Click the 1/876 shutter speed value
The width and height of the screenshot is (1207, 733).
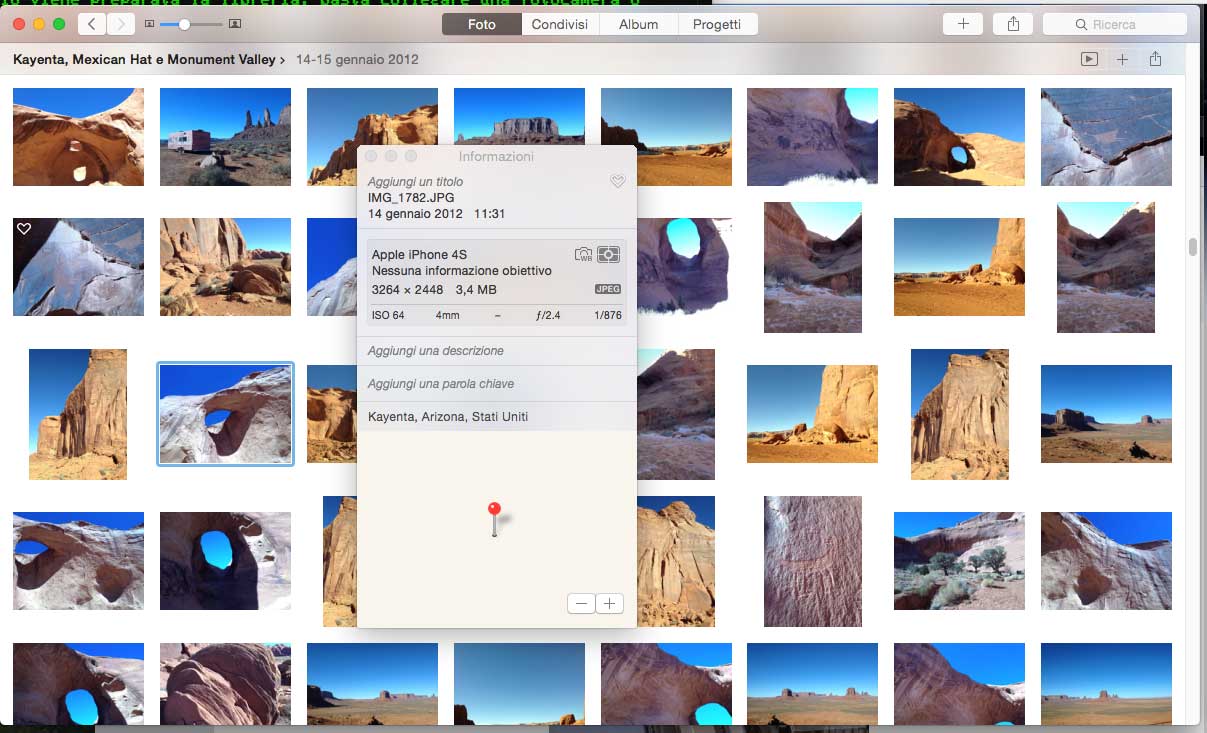pyautogui.click(x=607, y=316)
